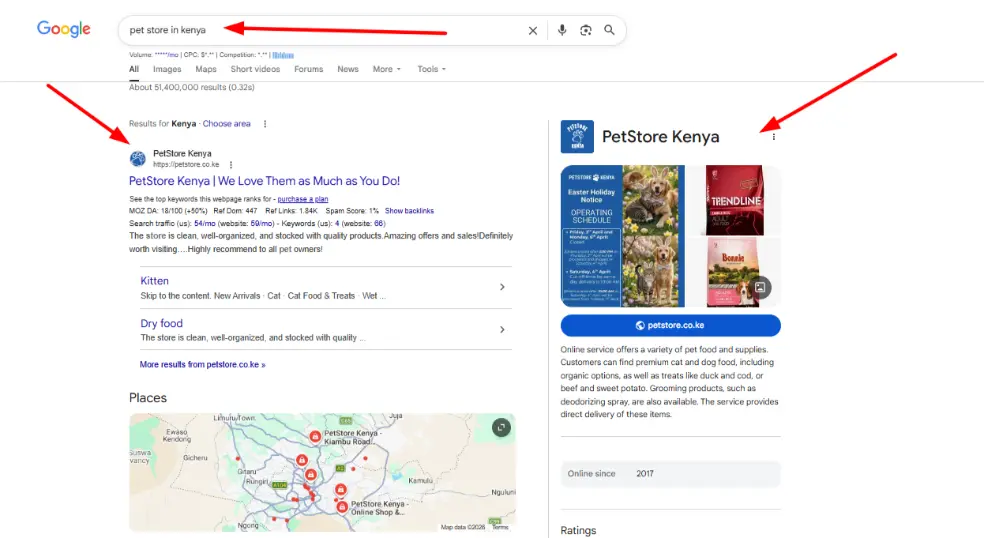
Task: Open the Short videos tab
Action: click(x=255, y=69)
